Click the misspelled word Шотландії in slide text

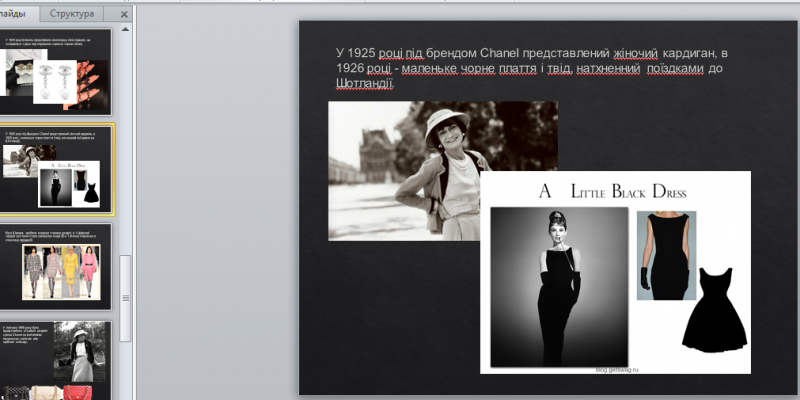click(364, 83)
